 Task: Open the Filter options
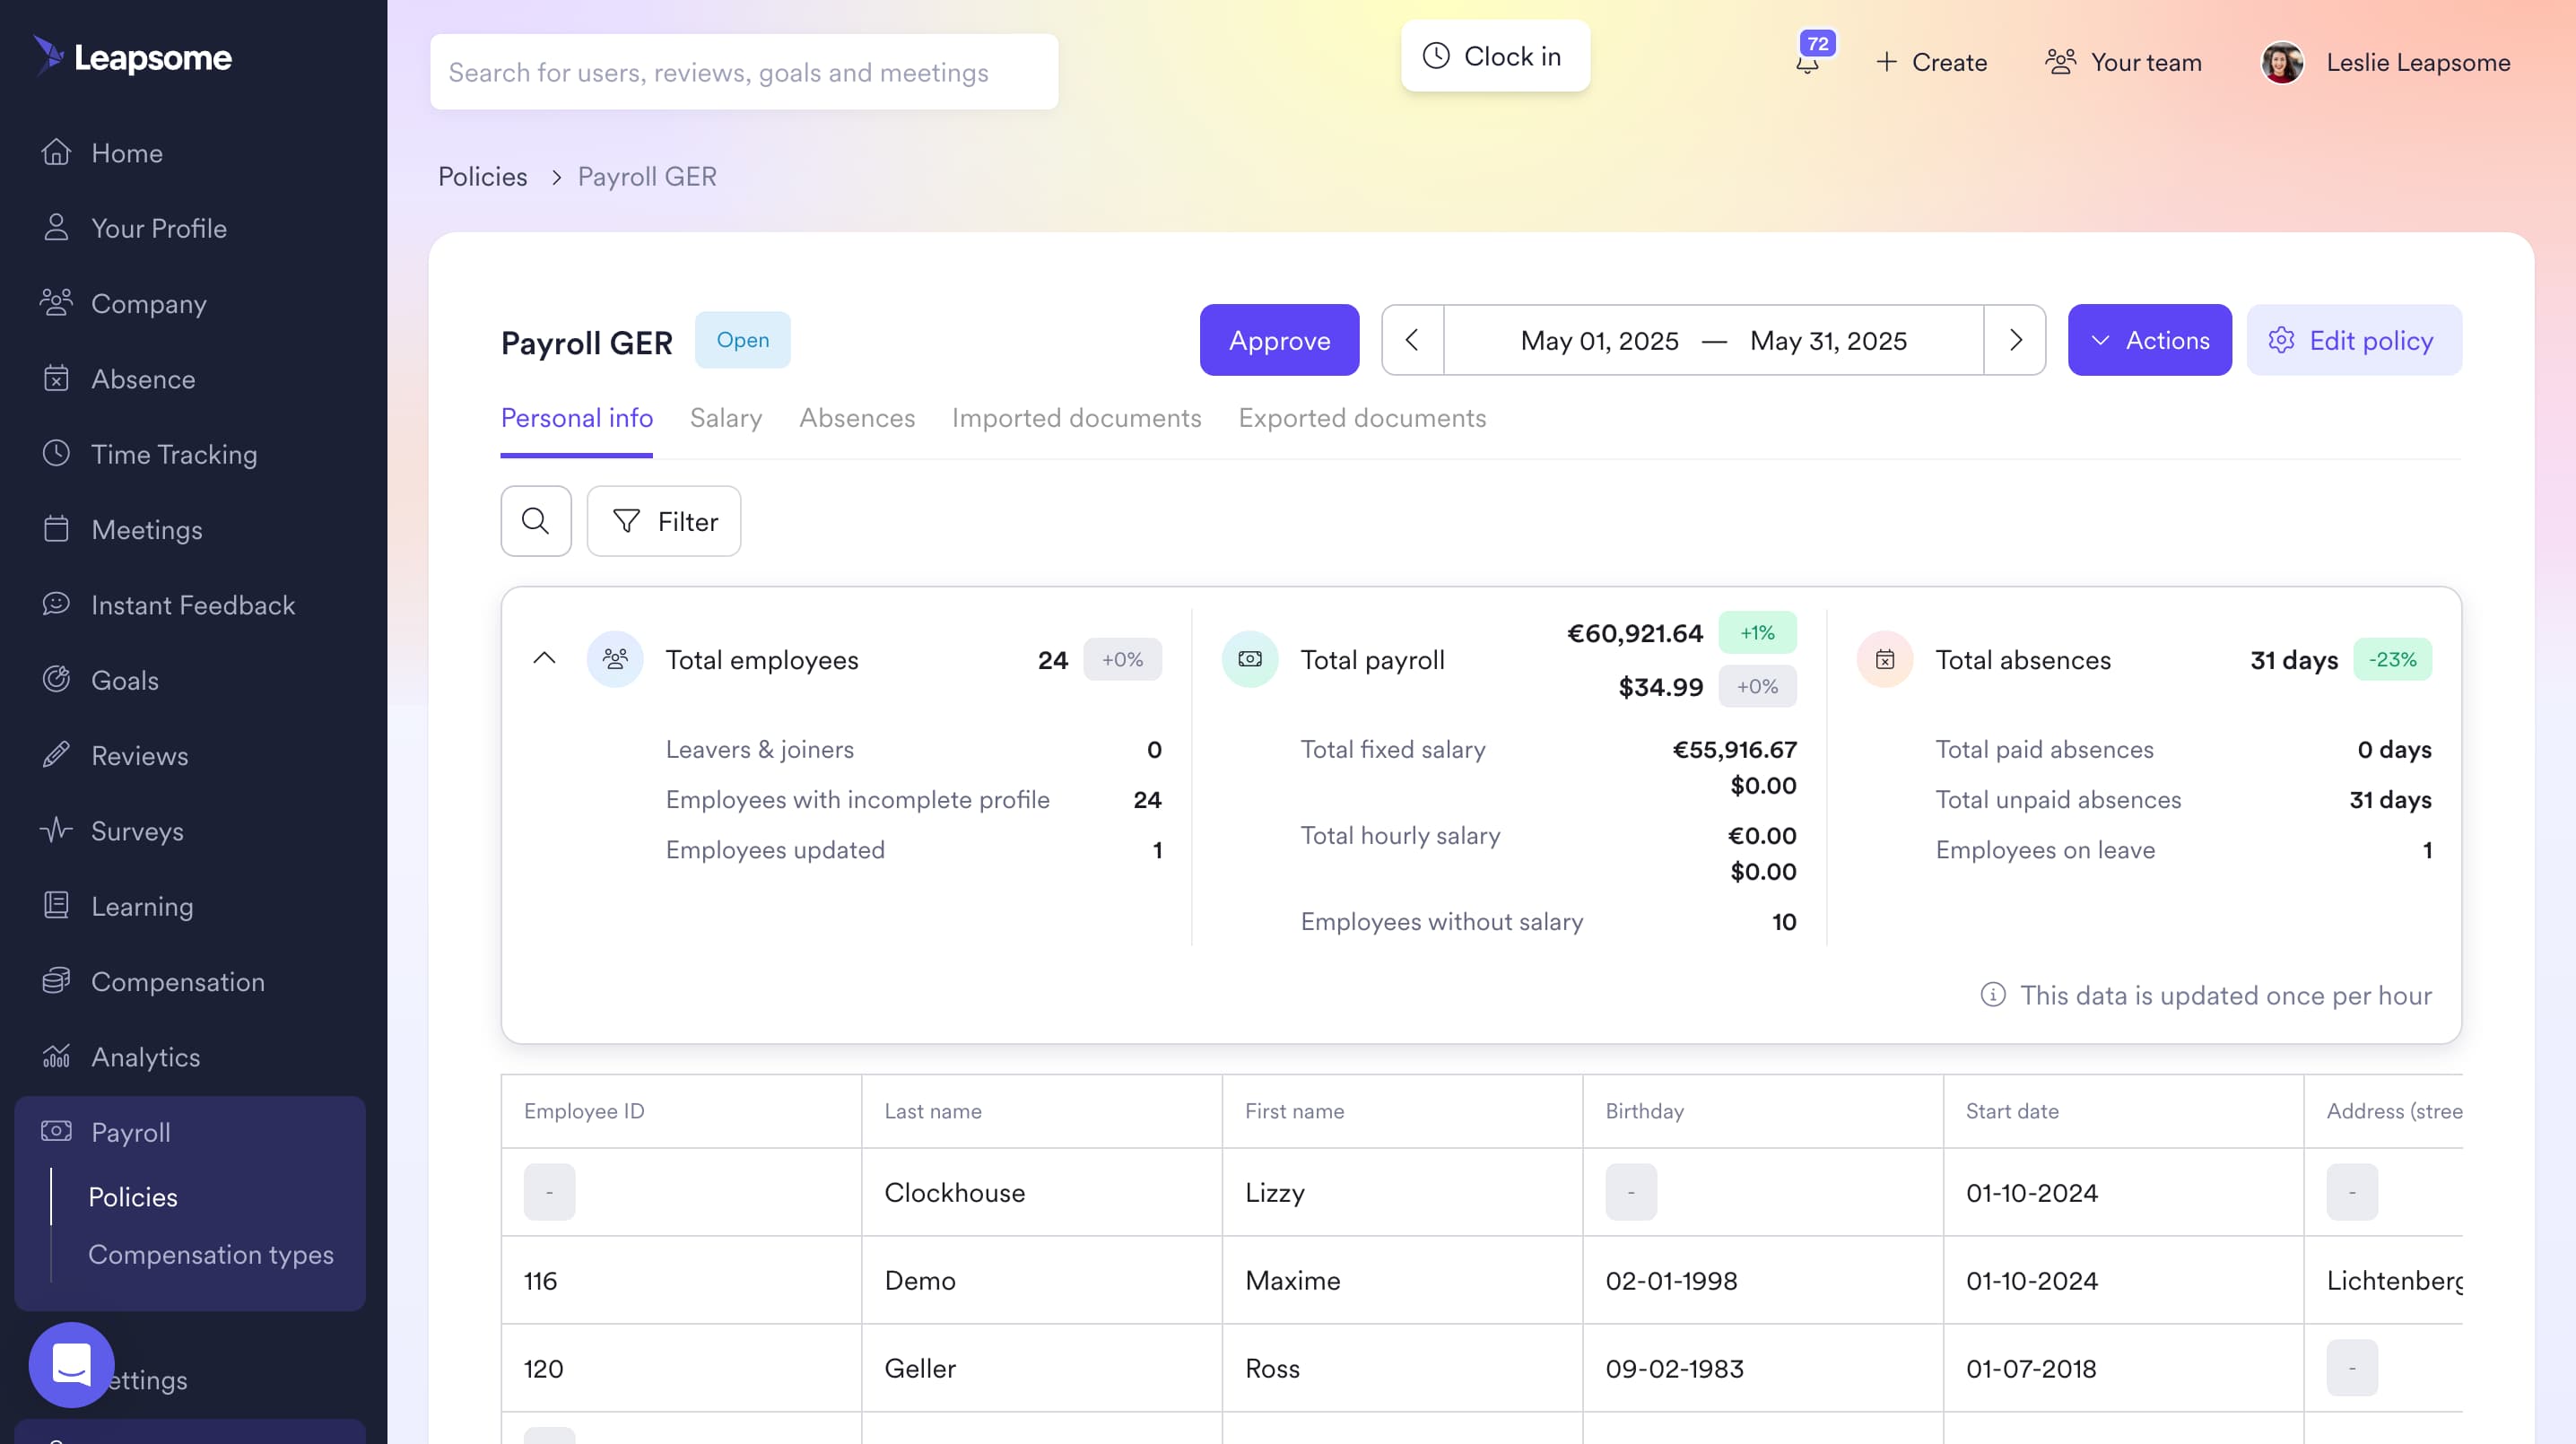tap(664, 521)
